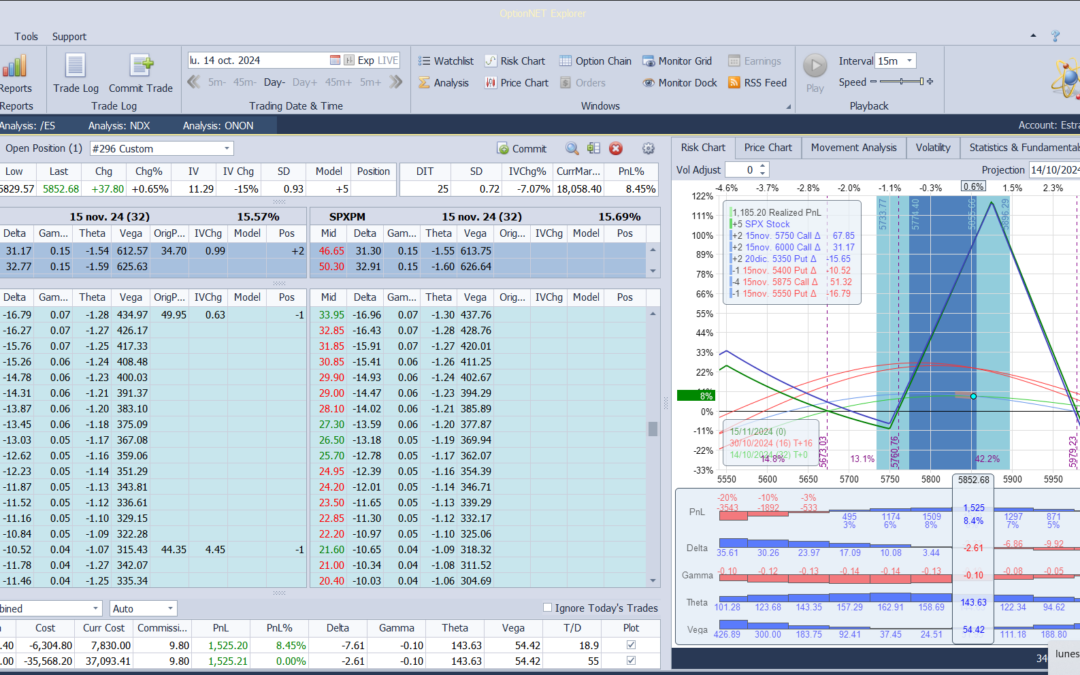Open the Trade Log icon
This screenshot has width=1080, height=675.
74,66
